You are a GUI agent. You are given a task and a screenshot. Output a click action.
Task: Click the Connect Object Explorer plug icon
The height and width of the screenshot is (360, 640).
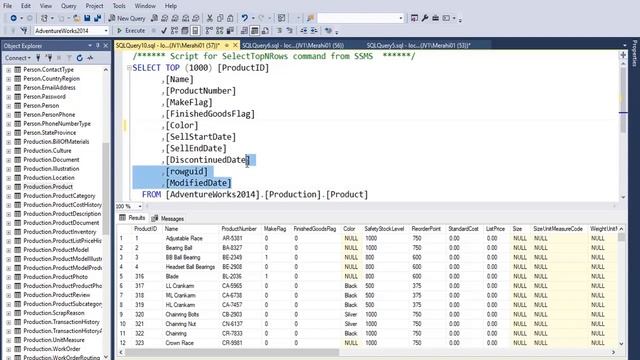tap(38, 58)
